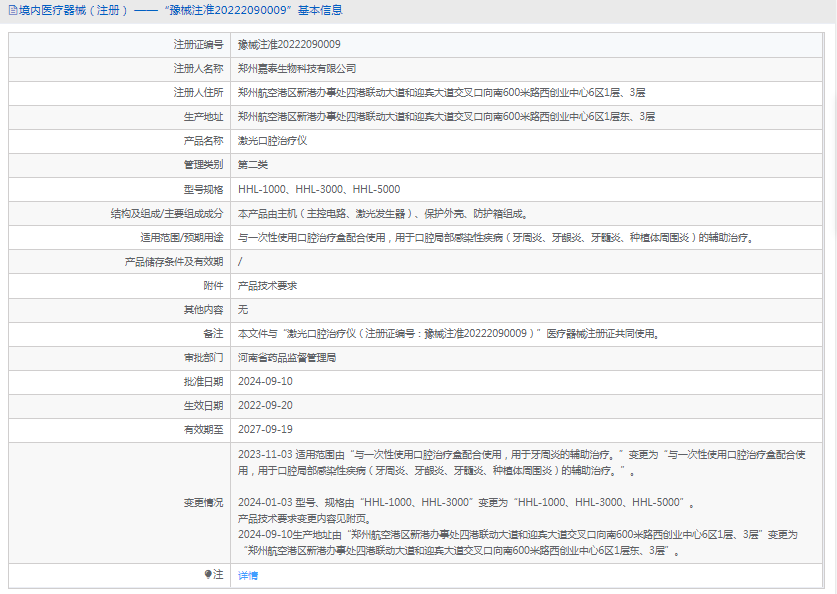Image resolution: width=837 pixels, height=594 pixels.
Task: Click the 型号规格 row label
Action: 203,189
